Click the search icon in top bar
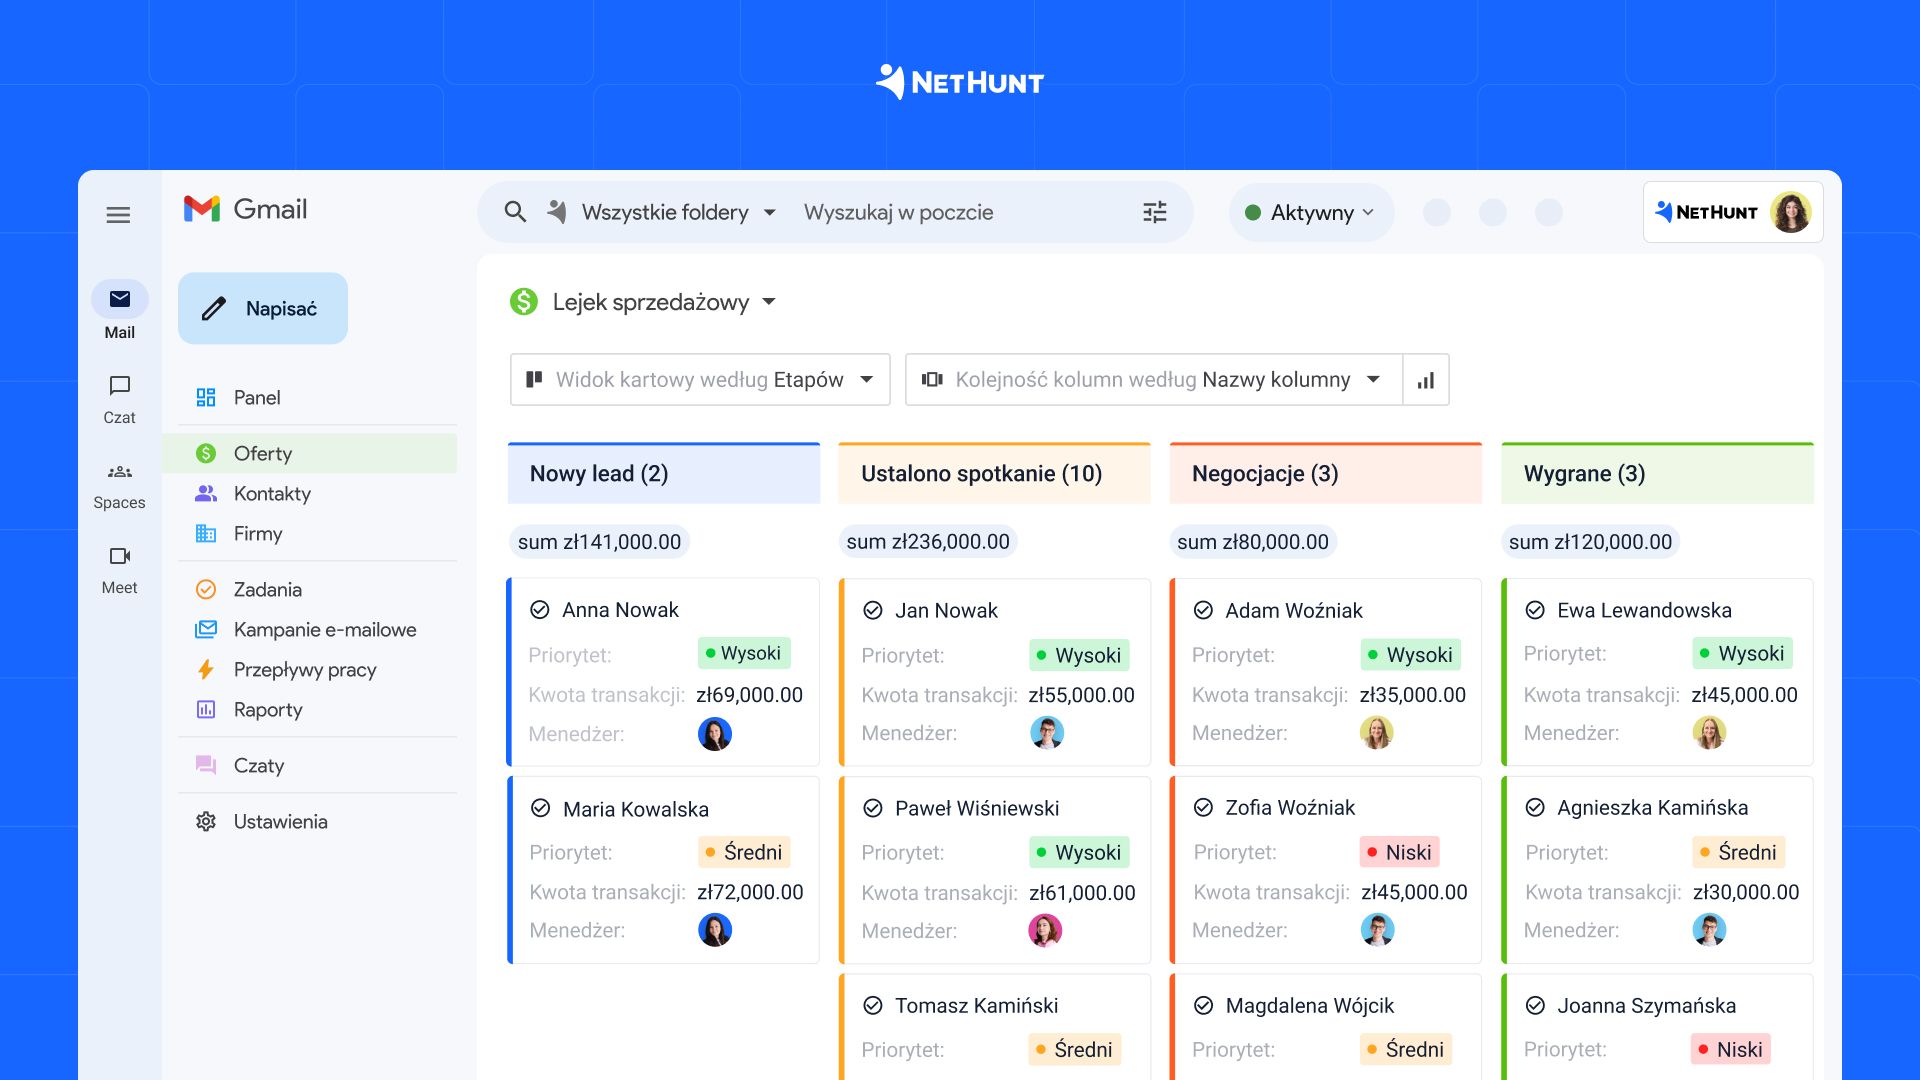Image resolution: width=1920 pixels, height=1080 pixels. click(514, 211)
